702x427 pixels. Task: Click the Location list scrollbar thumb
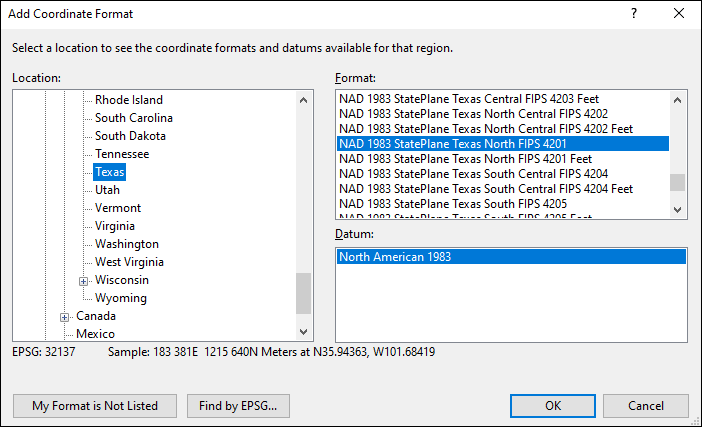pos(304,294)
